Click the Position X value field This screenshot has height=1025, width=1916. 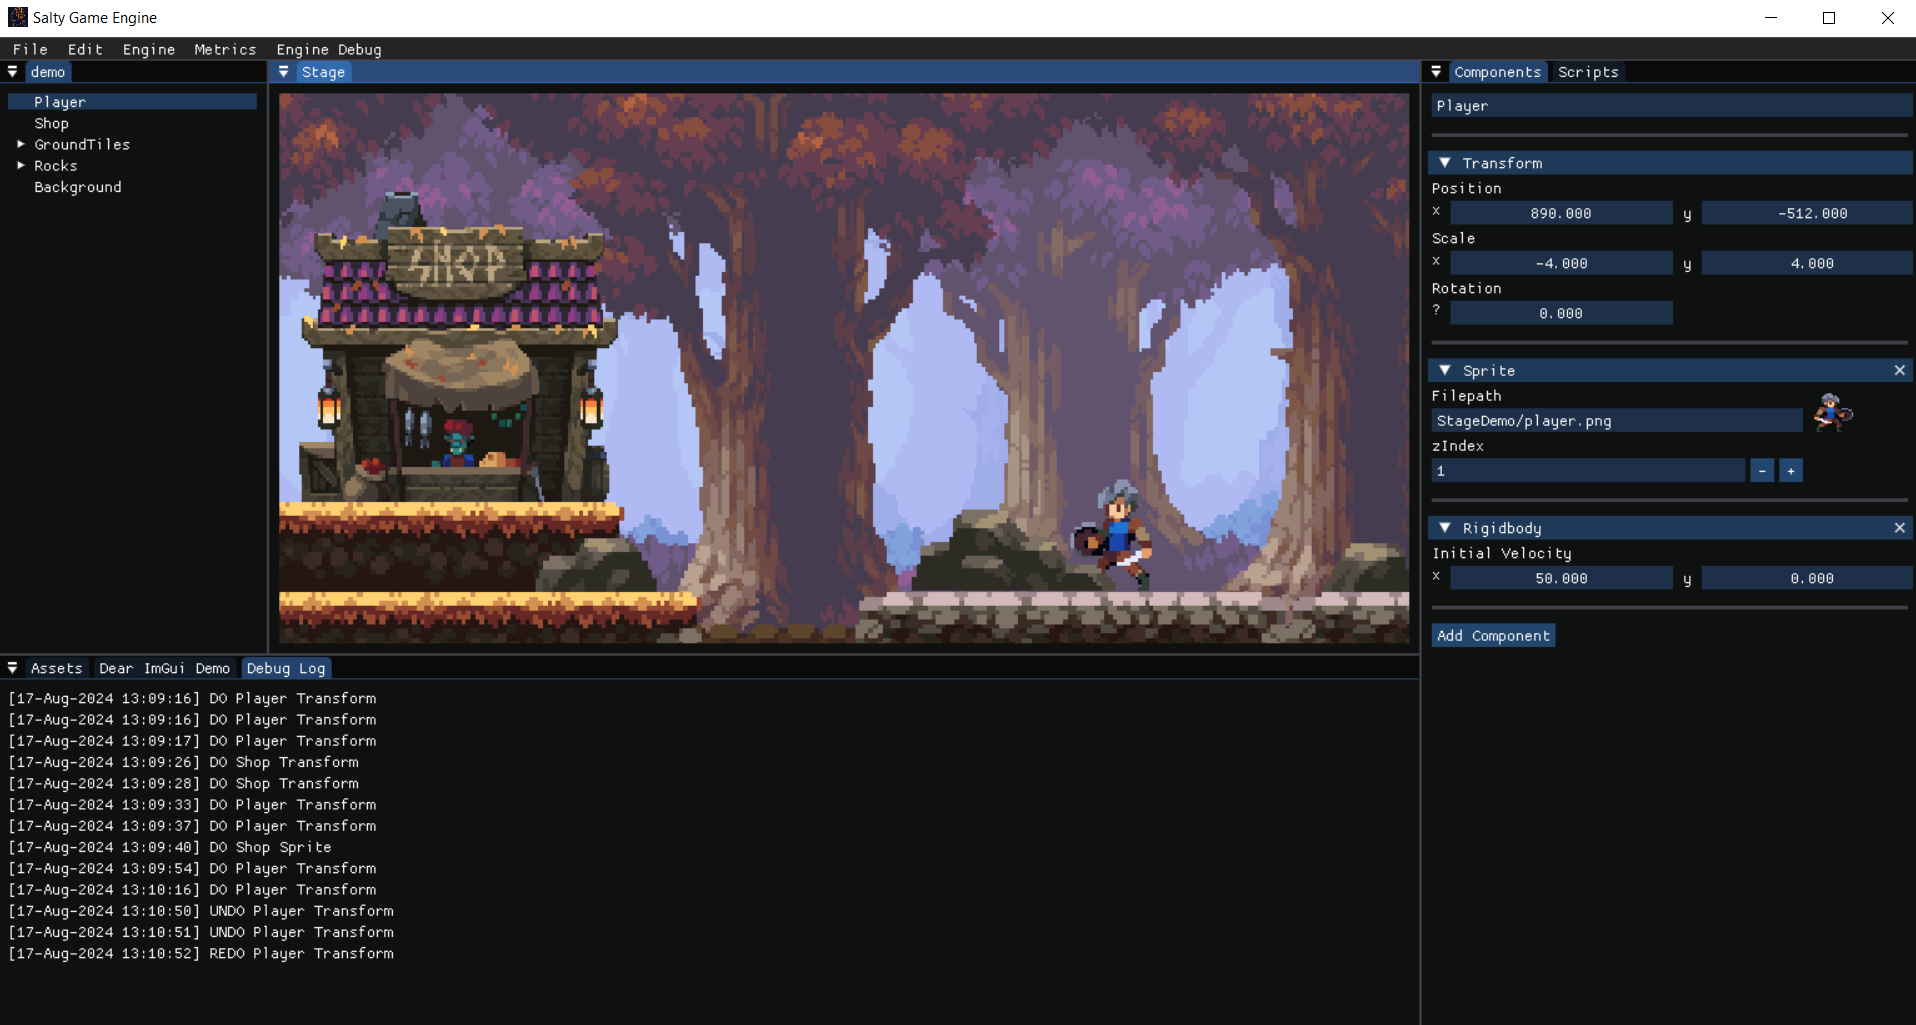[x=1560, y=213]
